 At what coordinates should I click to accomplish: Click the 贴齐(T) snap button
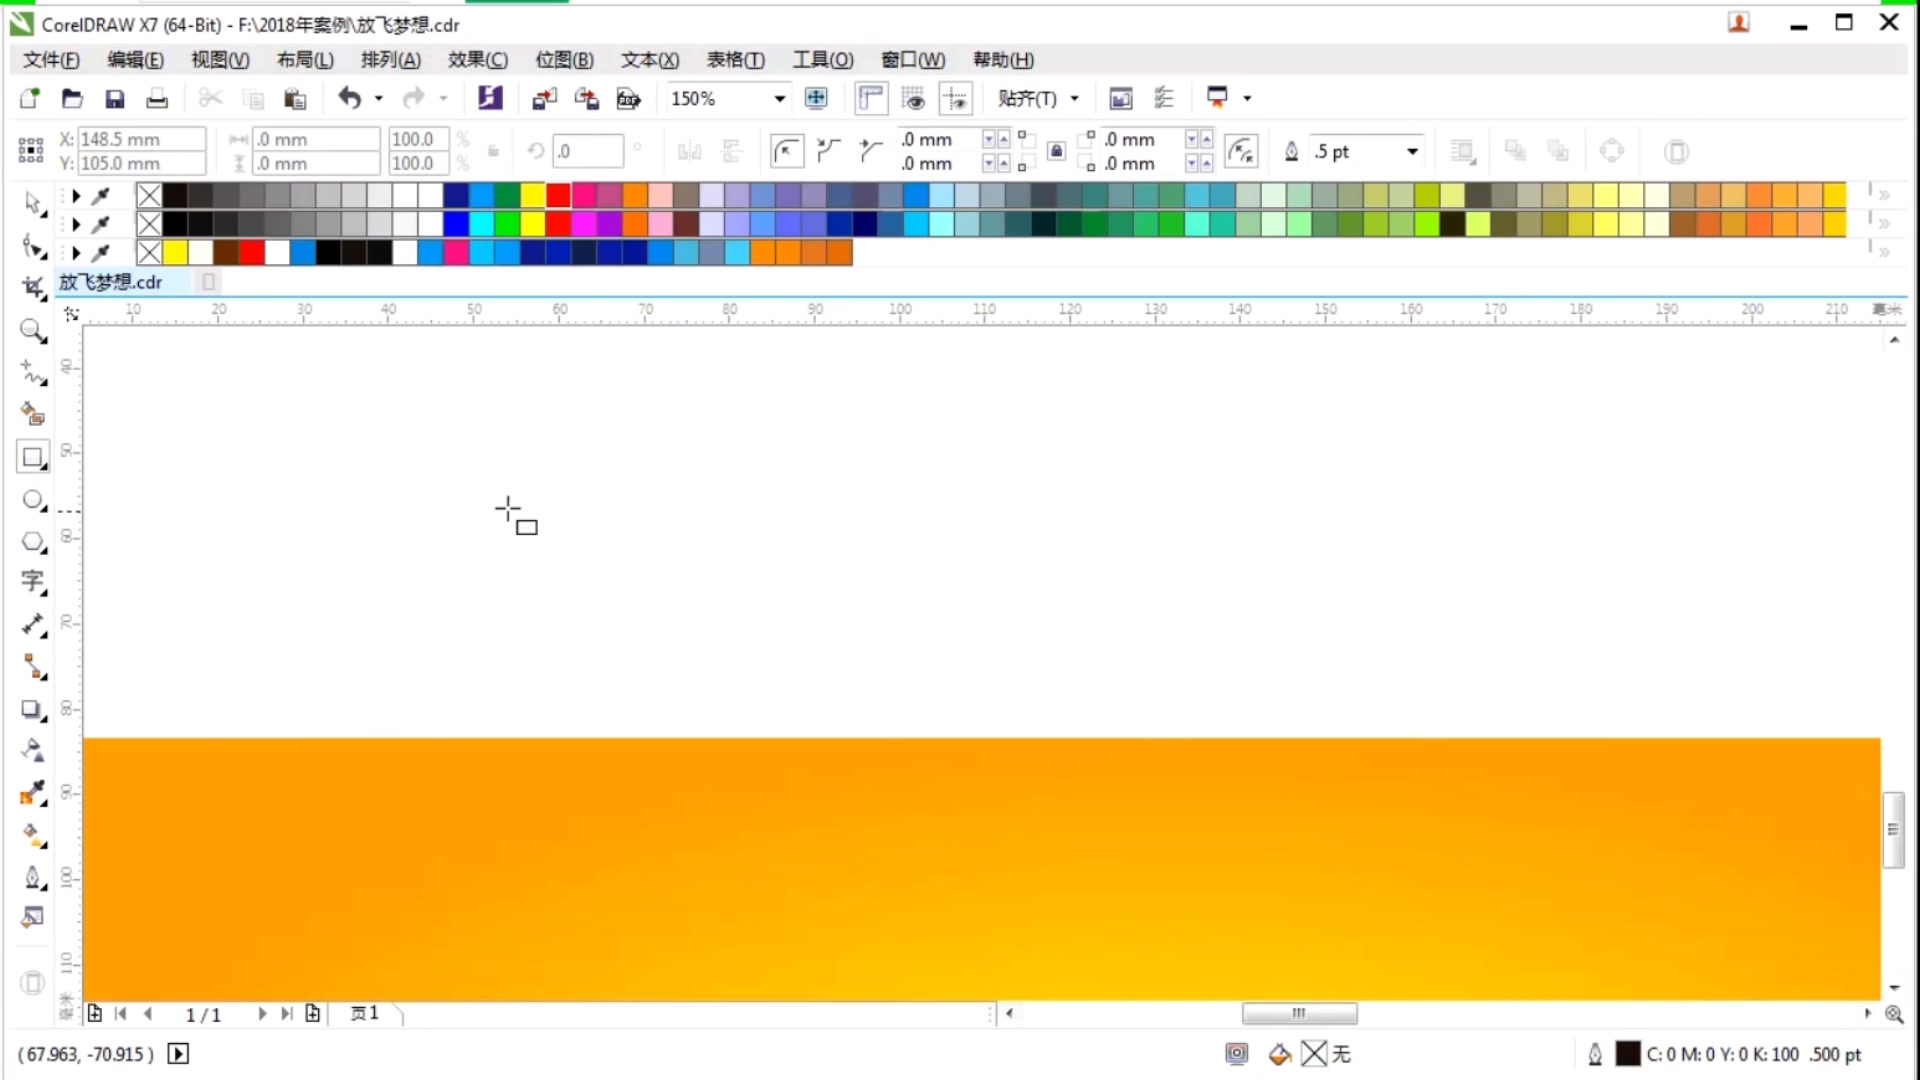pyautogui.click(x=1027, y=98)
